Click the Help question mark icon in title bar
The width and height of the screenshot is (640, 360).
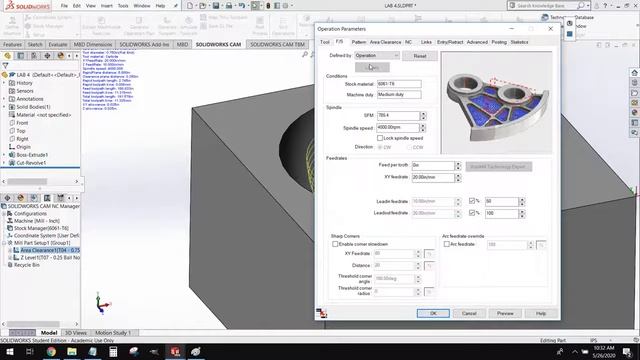click(605, 6)
